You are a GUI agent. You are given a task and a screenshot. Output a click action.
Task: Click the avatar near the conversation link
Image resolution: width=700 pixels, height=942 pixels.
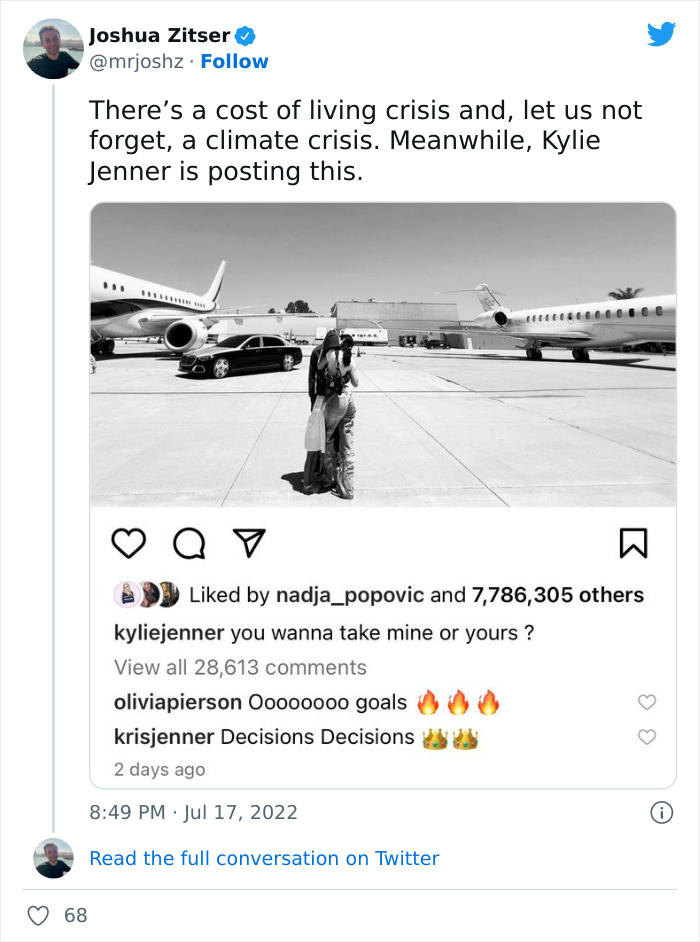click(52, 858)
